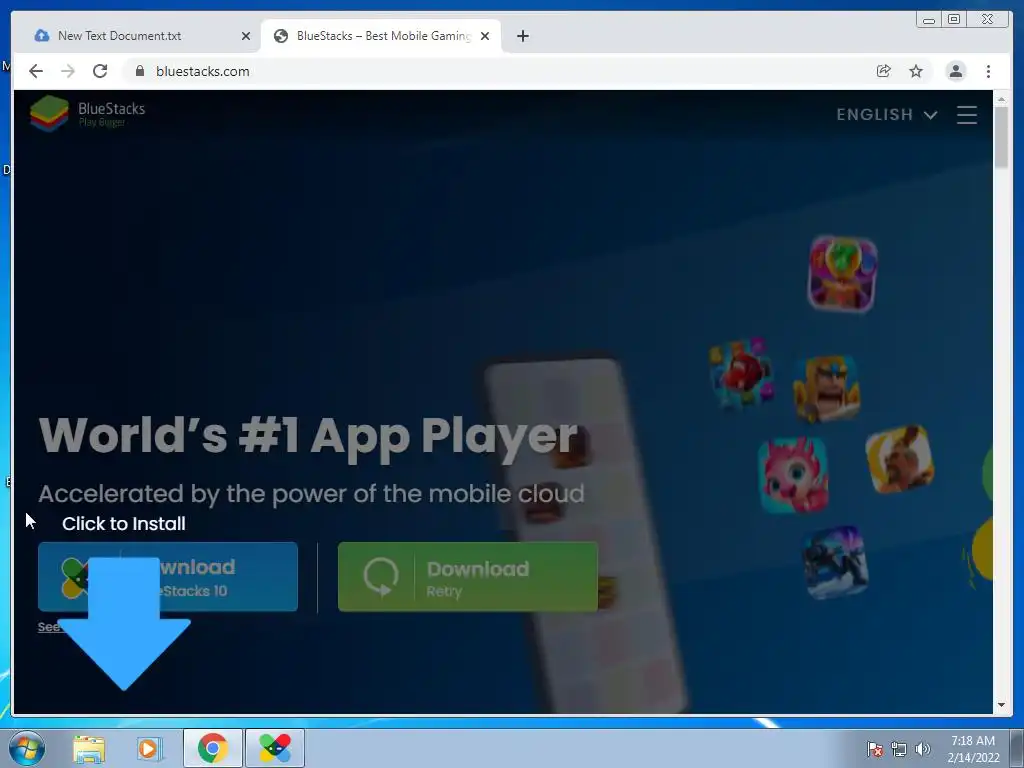The width and height of the screenshot is (1024, 768).
Task: Minimize the Chrome window
Action: coord(929,20)
